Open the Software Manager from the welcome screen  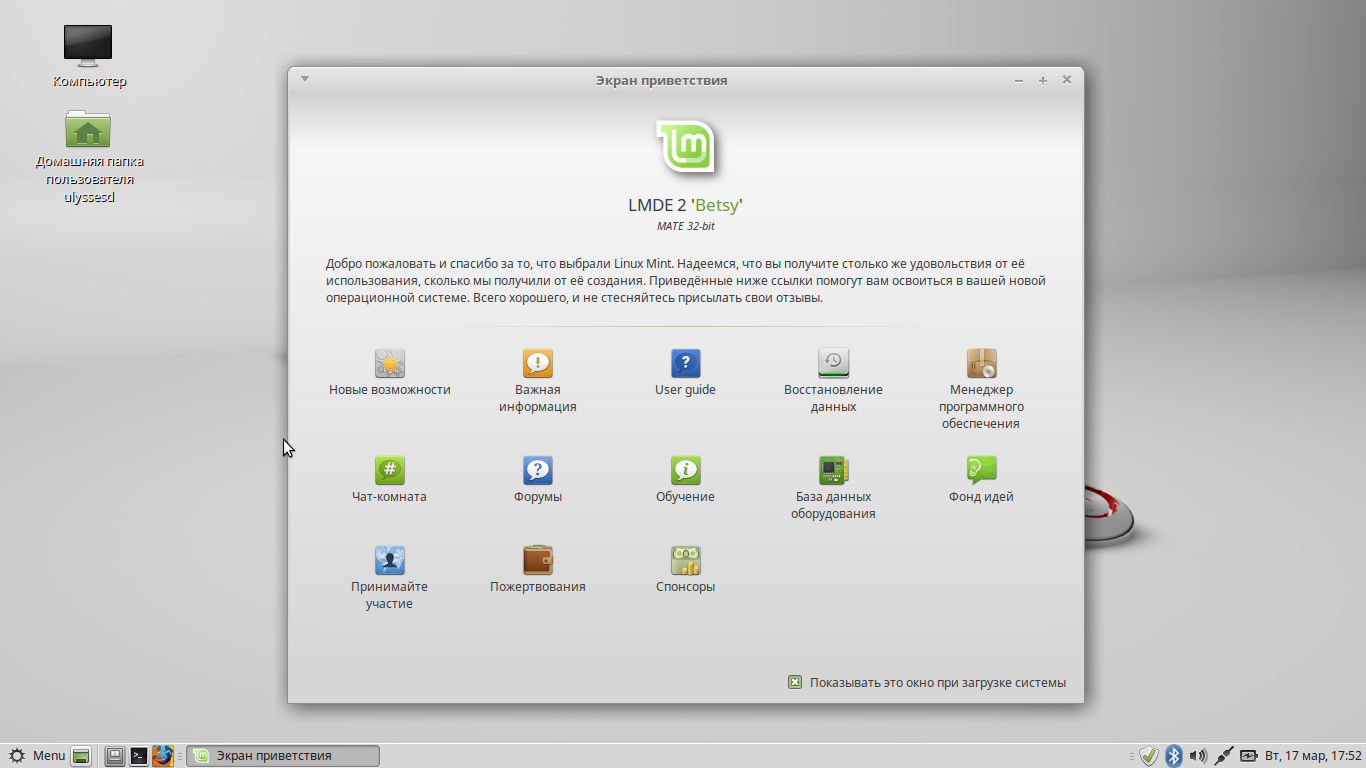pos(981,365)
